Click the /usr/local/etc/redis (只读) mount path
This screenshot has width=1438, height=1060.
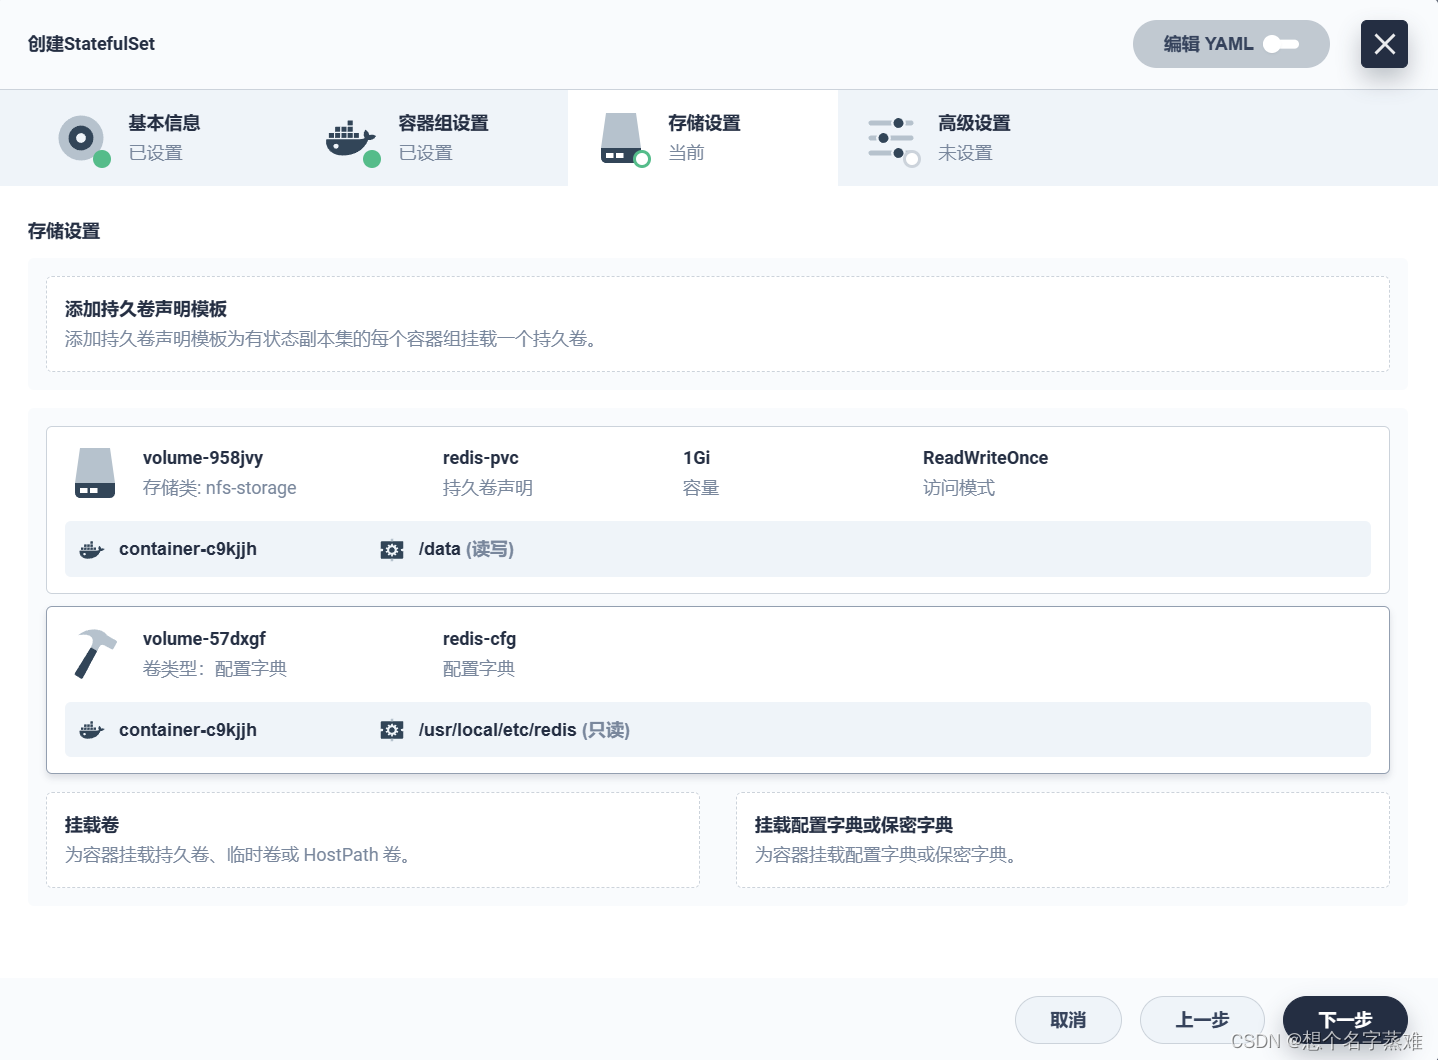[x=524, y=730]
